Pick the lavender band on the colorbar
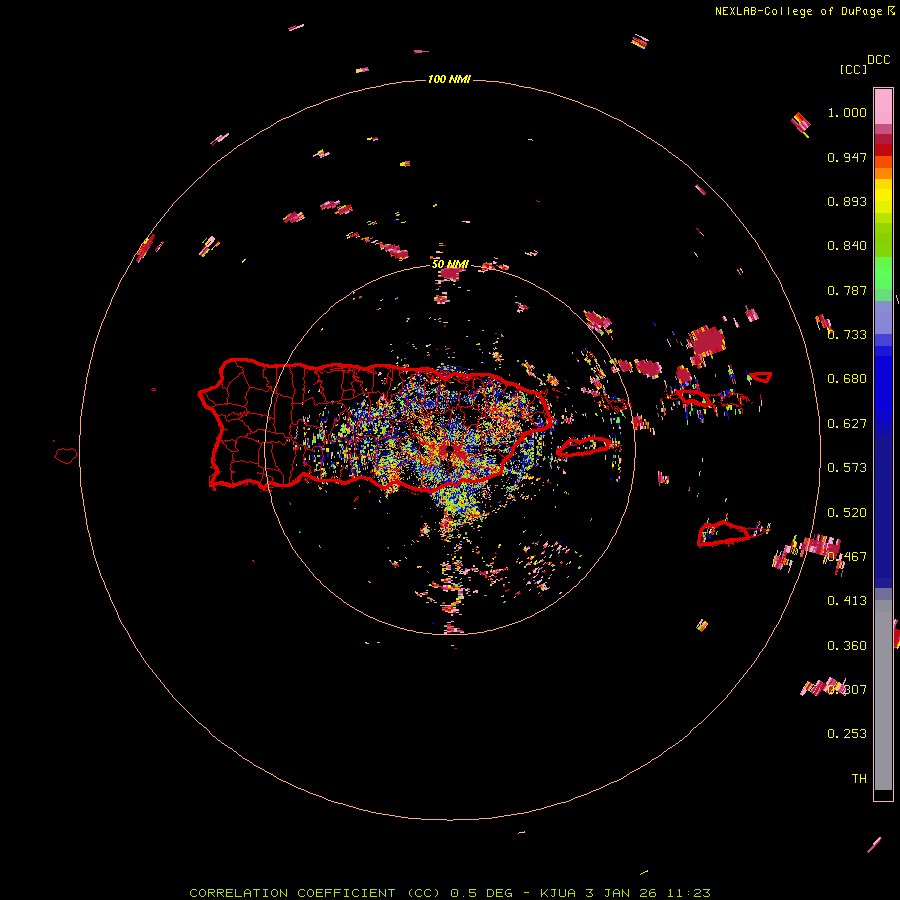 [x=883, y=317]
